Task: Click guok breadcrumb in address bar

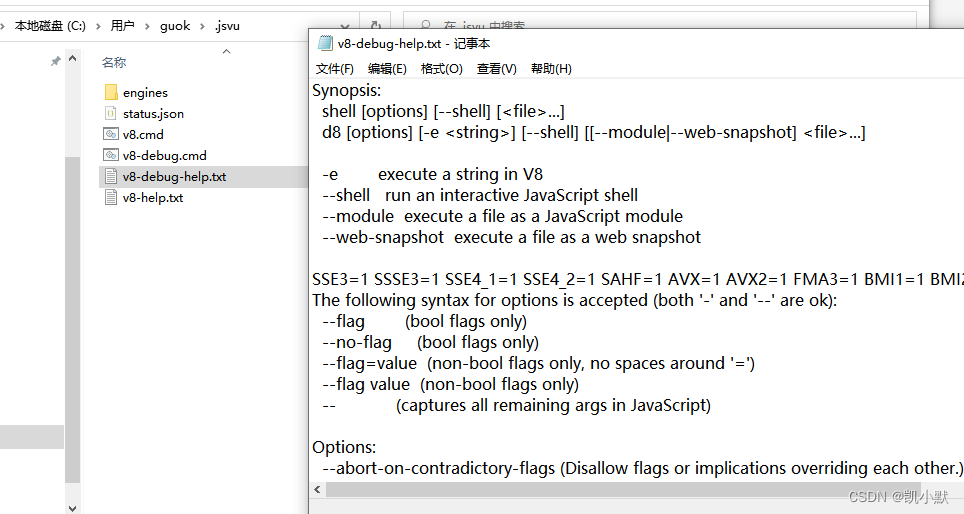Action: point(175,26)
